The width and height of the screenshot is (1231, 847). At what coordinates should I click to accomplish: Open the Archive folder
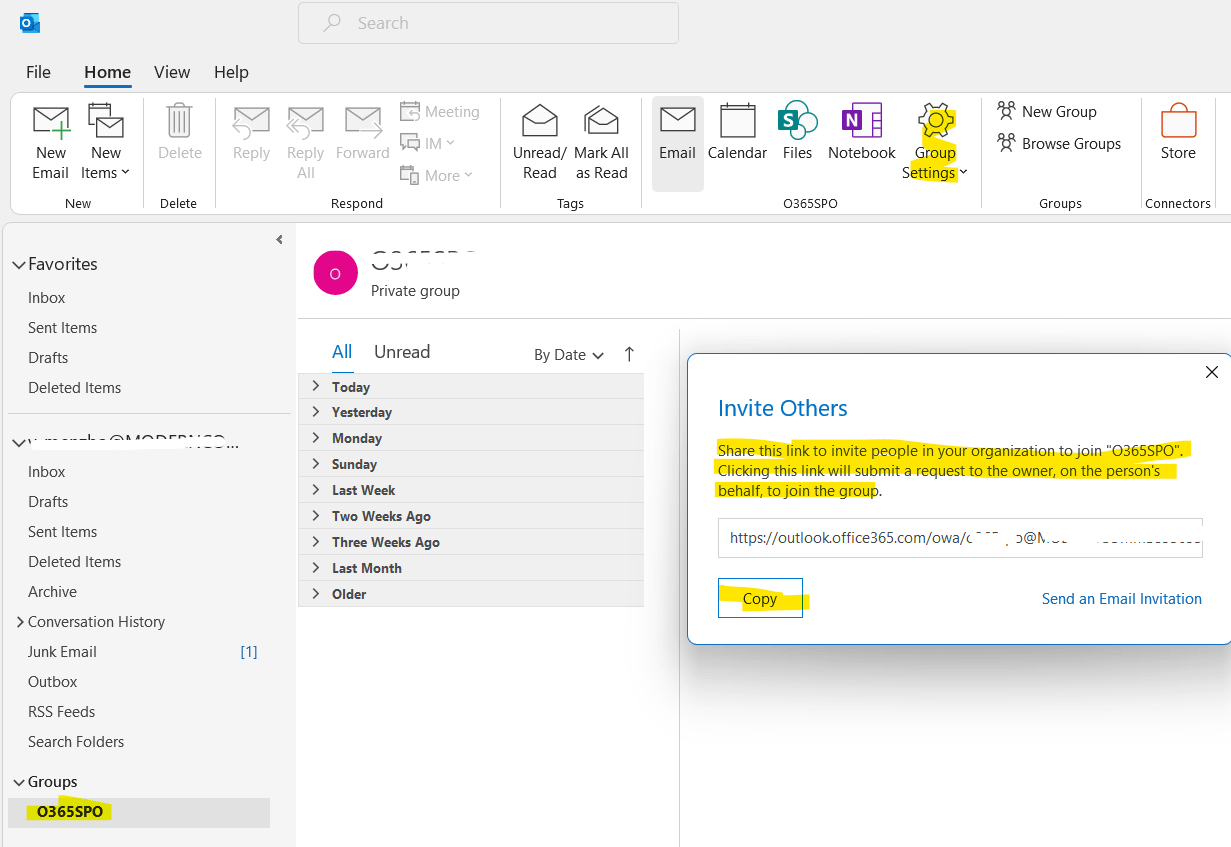(x=52, y=592)
